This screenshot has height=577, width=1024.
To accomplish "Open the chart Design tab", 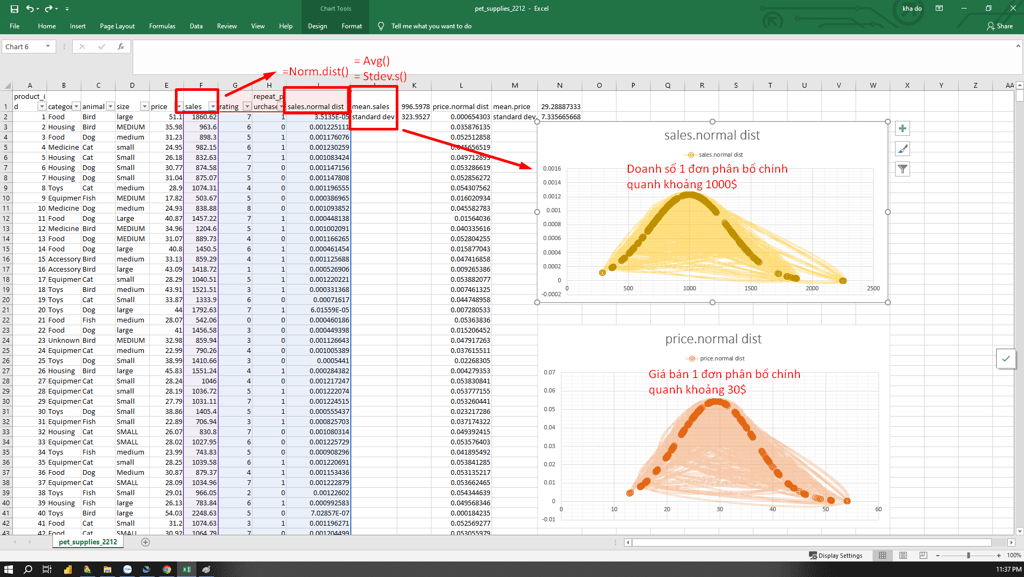I will (317, 26).
